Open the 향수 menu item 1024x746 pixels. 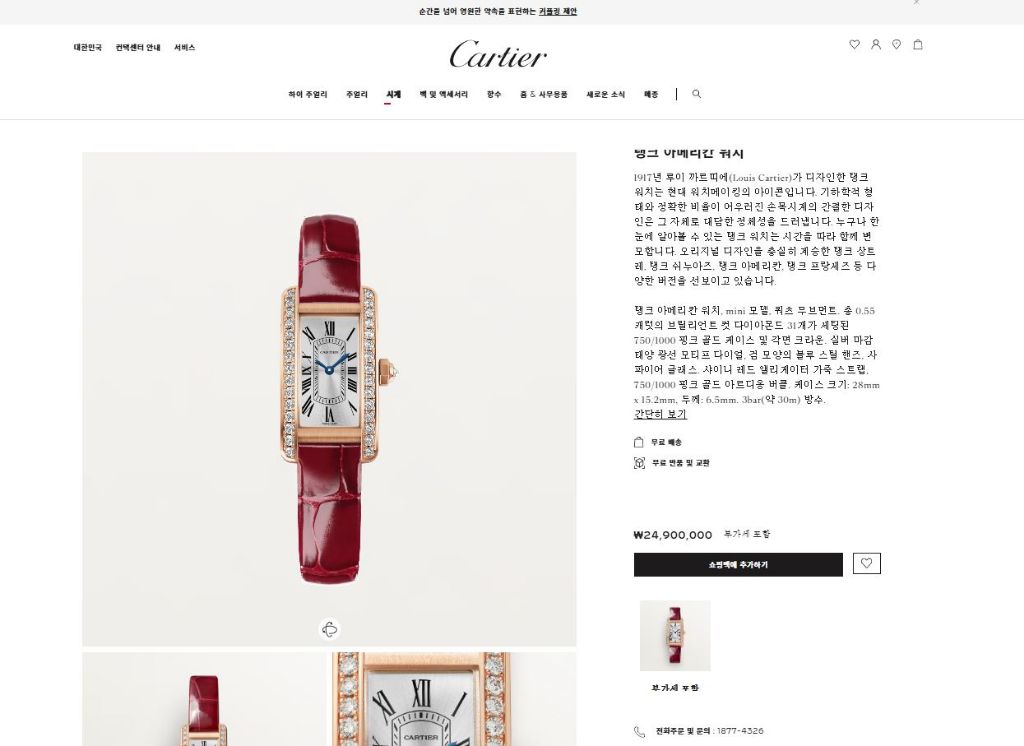coord(494,95)
